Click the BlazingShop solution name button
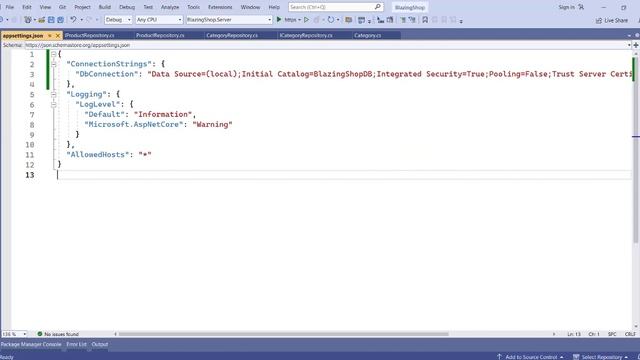The width and height of the screenshot is (640, 360). (x=410, y=7)
